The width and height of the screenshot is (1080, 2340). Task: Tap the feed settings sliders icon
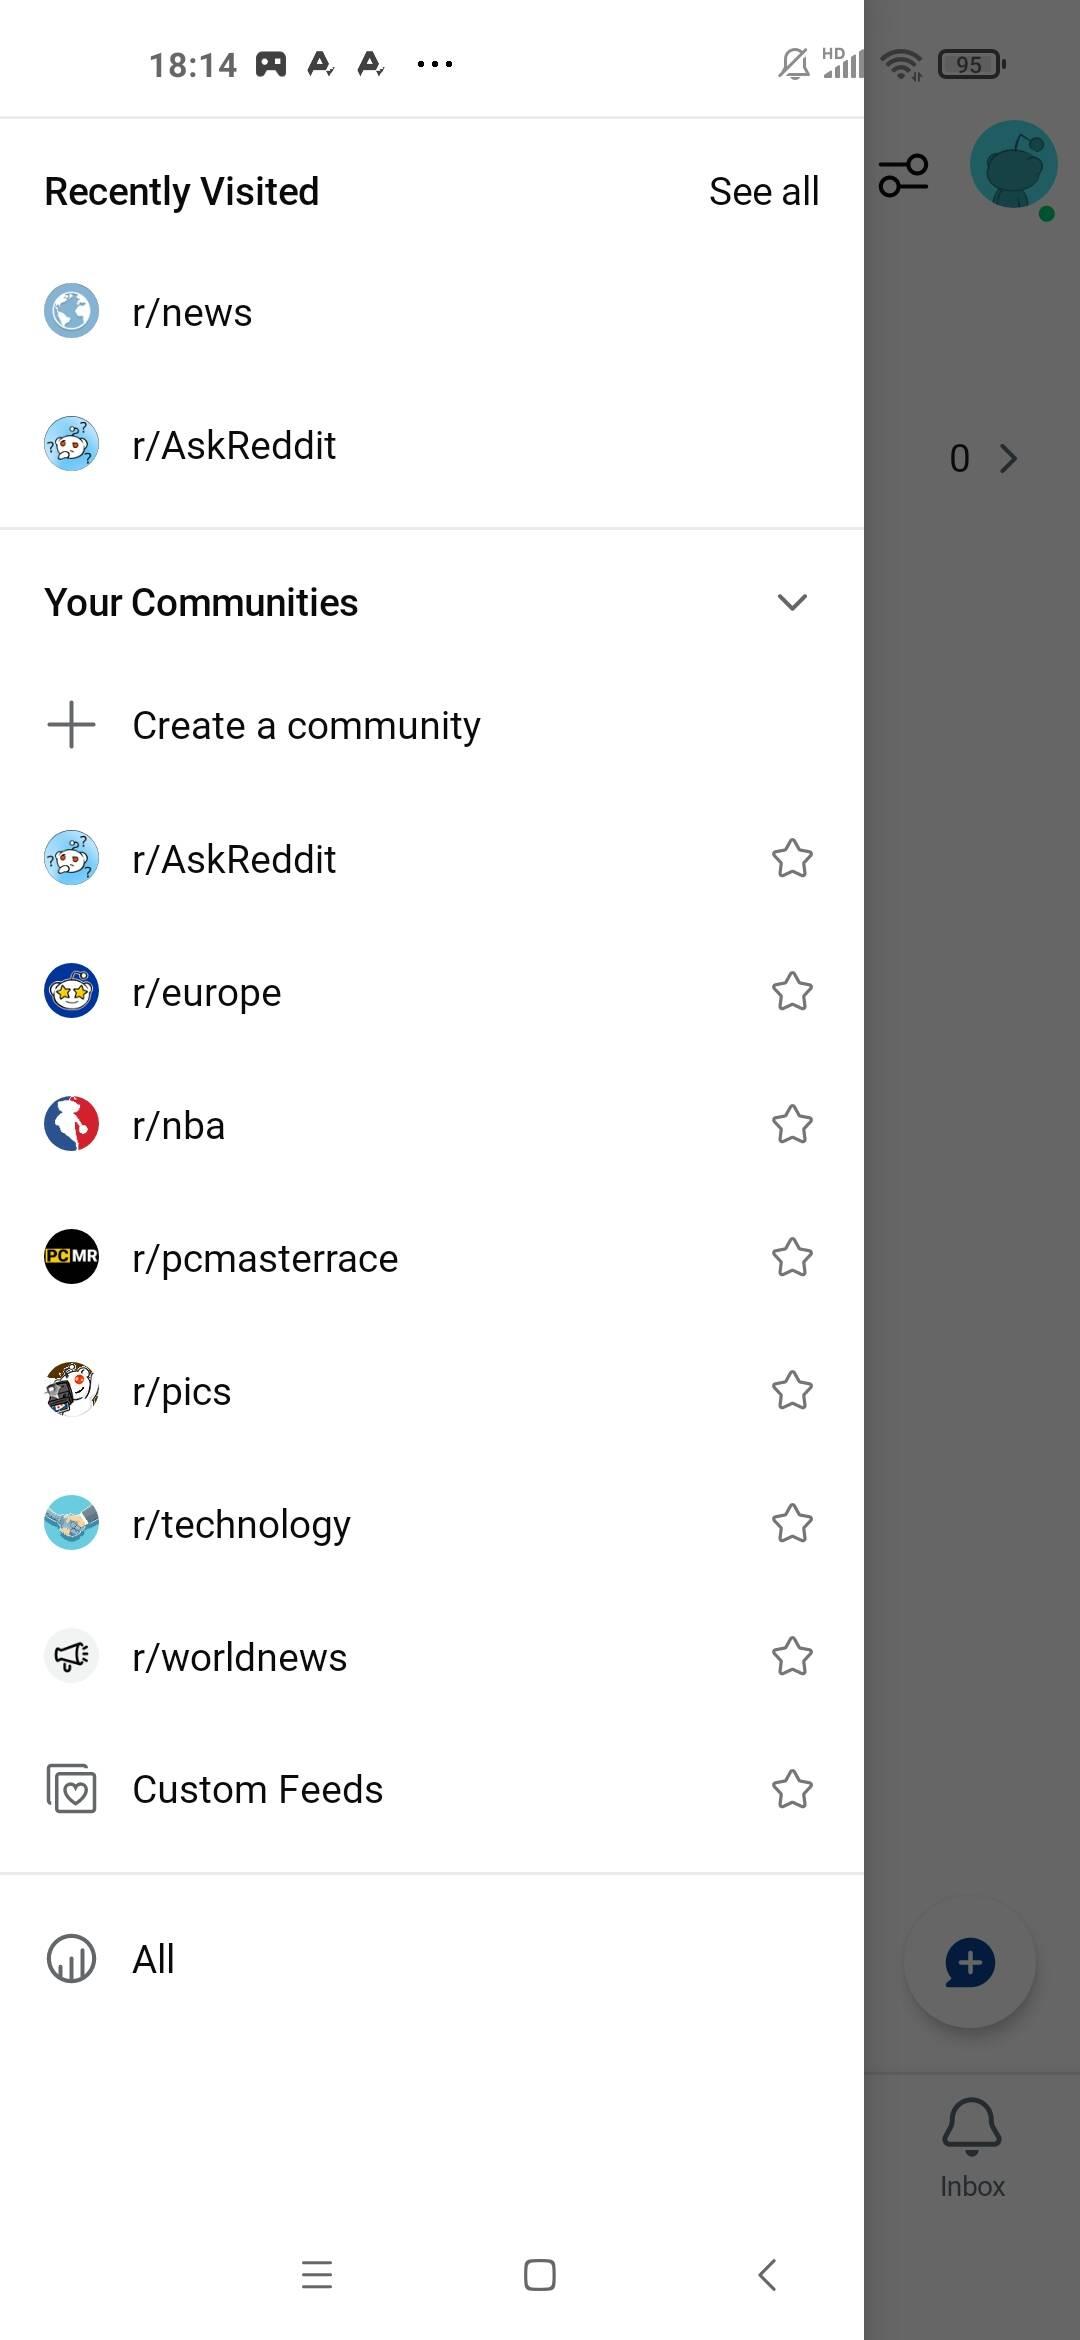(903, 176)
